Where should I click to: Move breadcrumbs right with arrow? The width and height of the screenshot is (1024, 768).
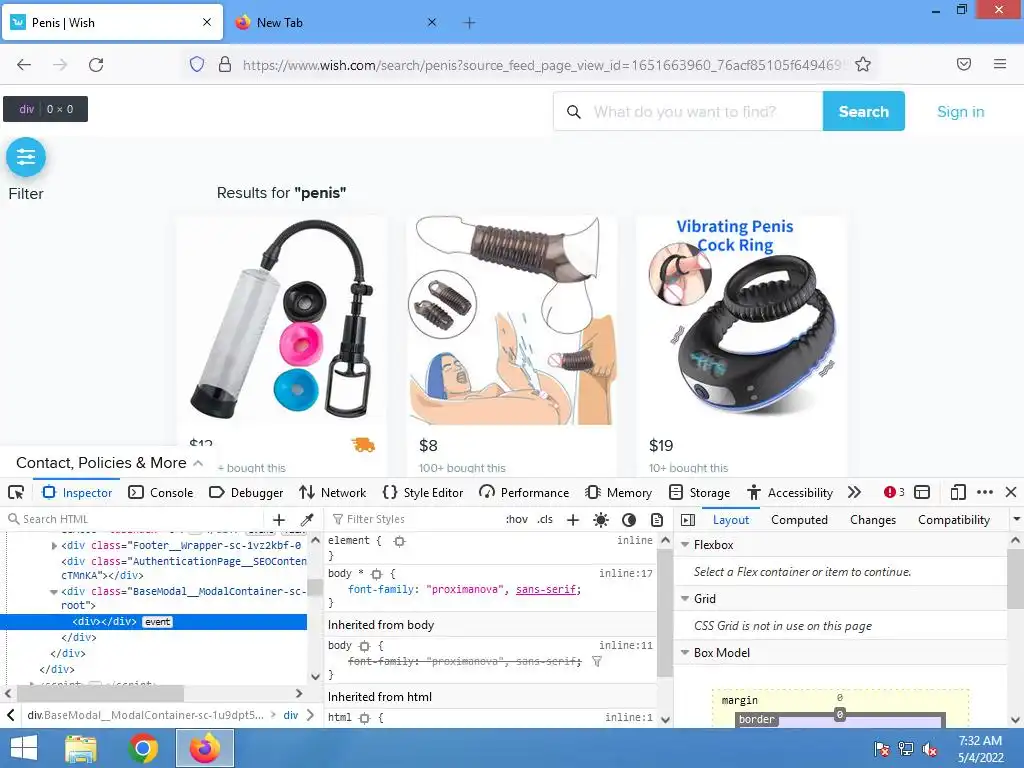tap(311, 715)
